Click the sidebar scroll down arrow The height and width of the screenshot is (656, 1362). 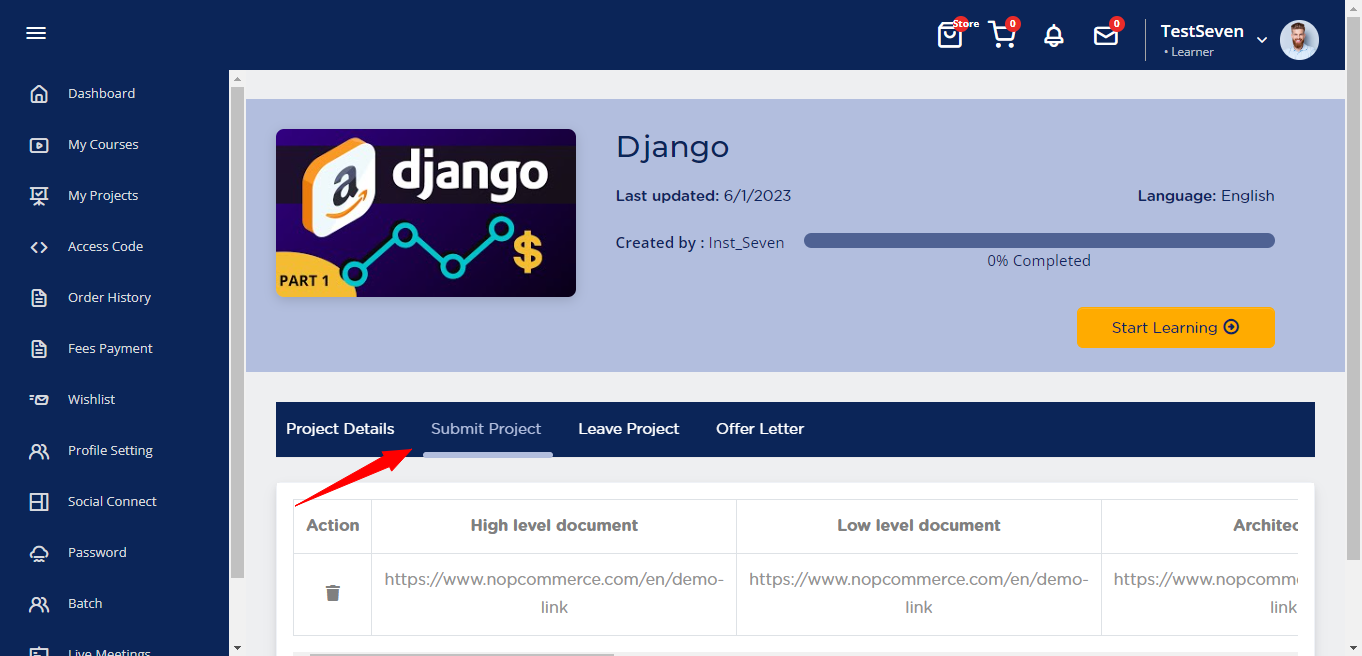237,647
